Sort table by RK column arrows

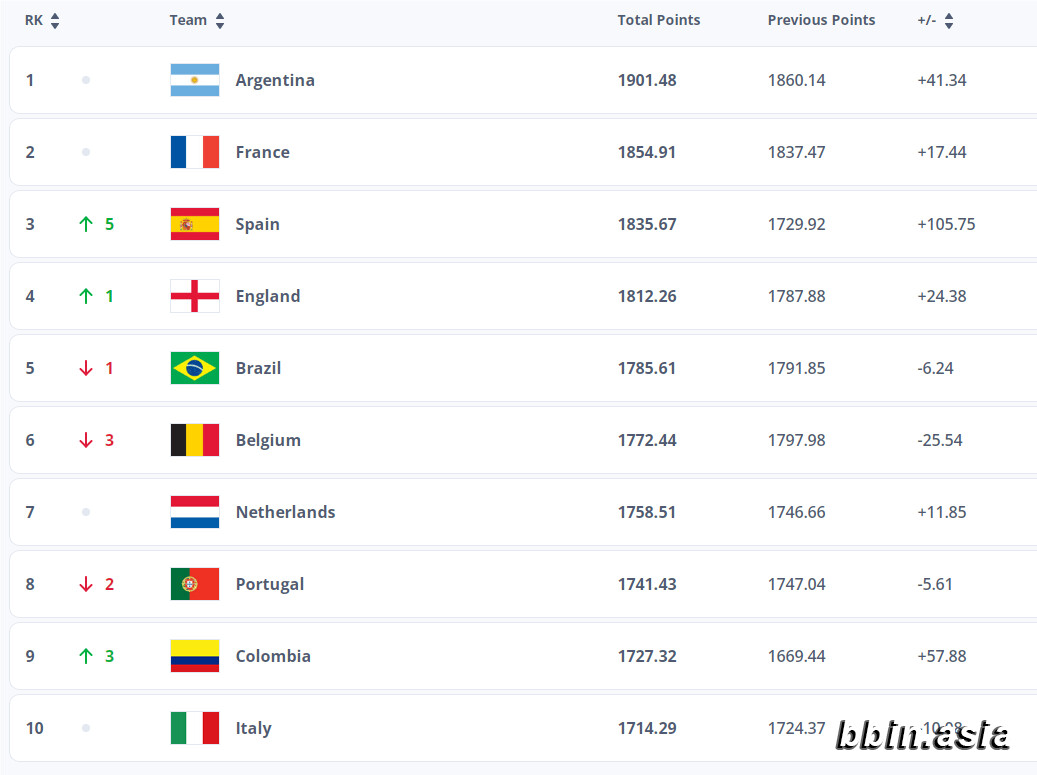coord(55,20)
